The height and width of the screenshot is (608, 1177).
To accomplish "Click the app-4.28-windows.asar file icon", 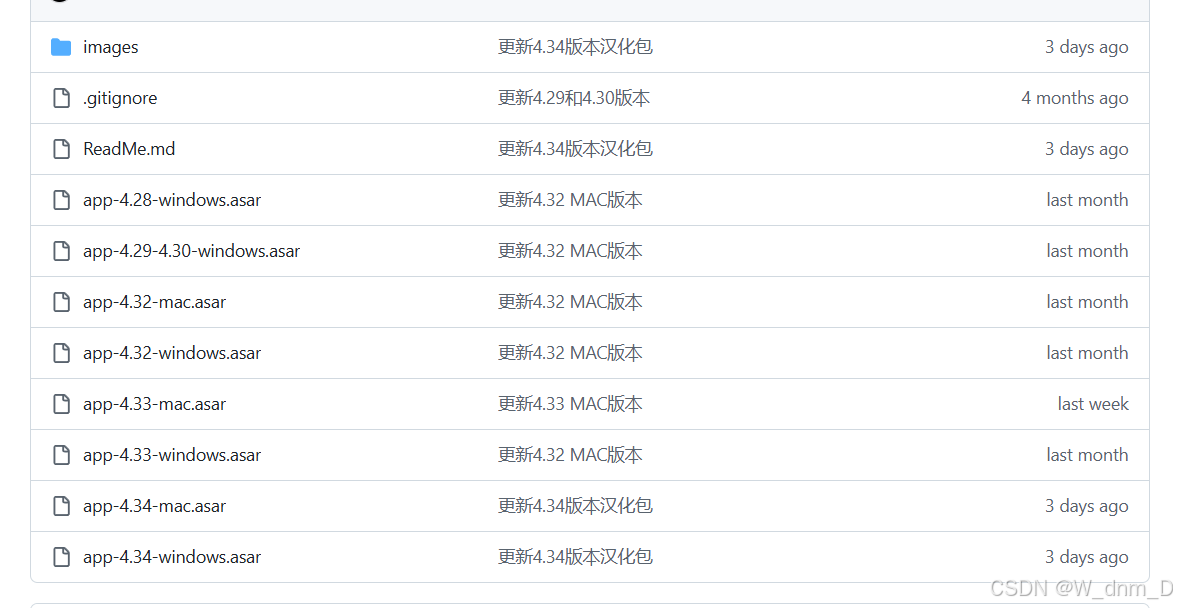I will tap(62, 200).
